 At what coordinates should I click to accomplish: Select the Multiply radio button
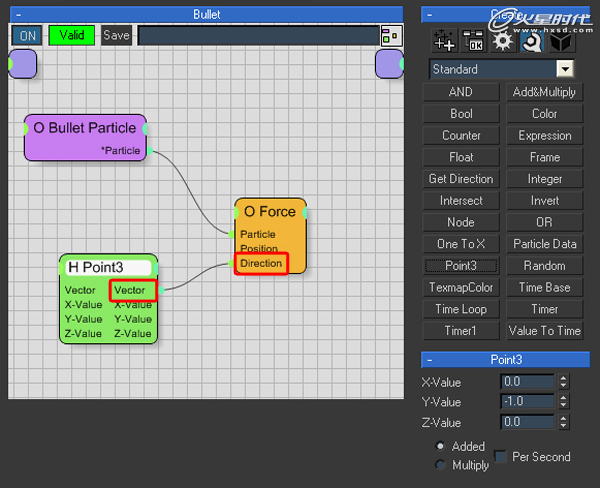(440, 465)
